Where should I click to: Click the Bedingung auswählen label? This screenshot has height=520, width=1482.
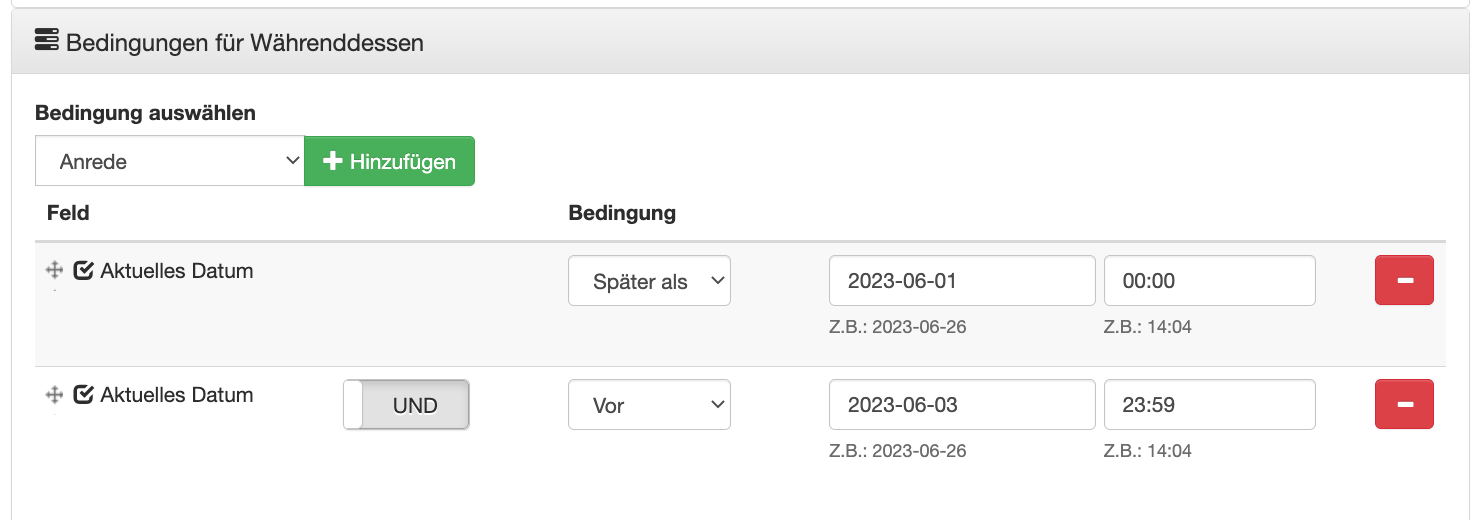click(x=145, y=113)
